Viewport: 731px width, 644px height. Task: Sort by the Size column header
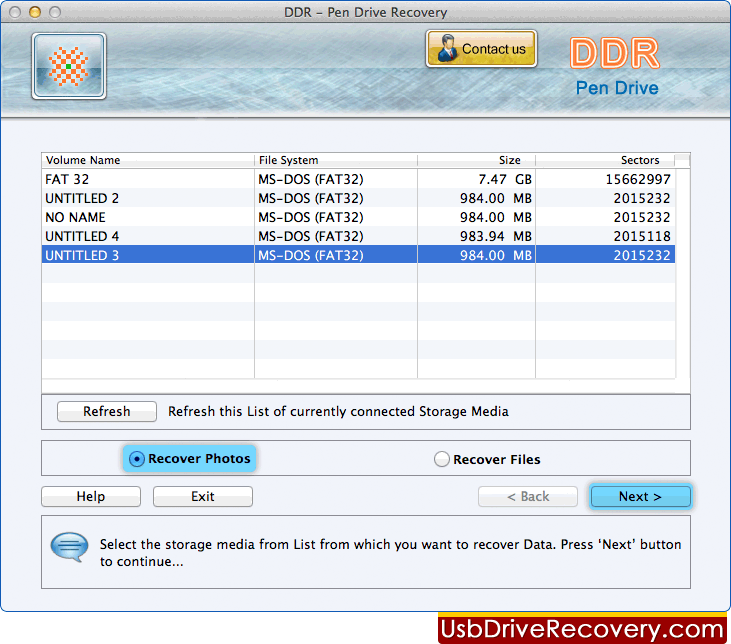pos(476,160)
